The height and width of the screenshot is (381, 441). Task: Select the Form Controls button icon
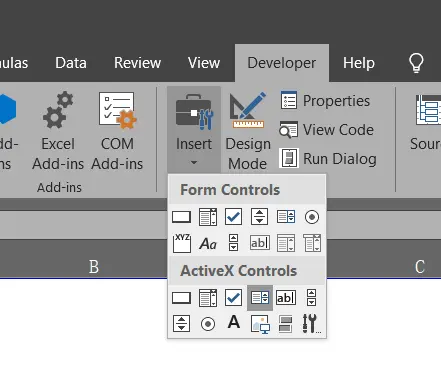pyautogui.click(x=181, y=217)
